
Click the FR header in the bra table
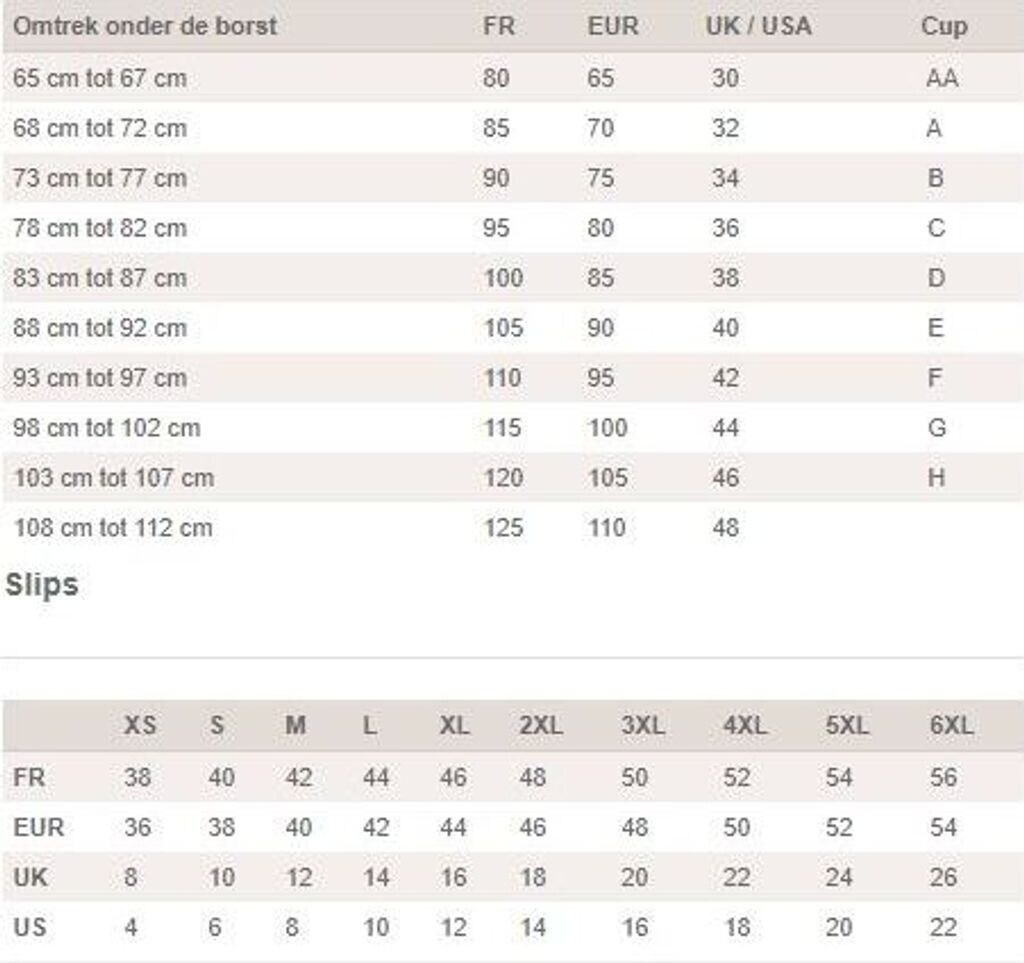[x=498, y=26]
